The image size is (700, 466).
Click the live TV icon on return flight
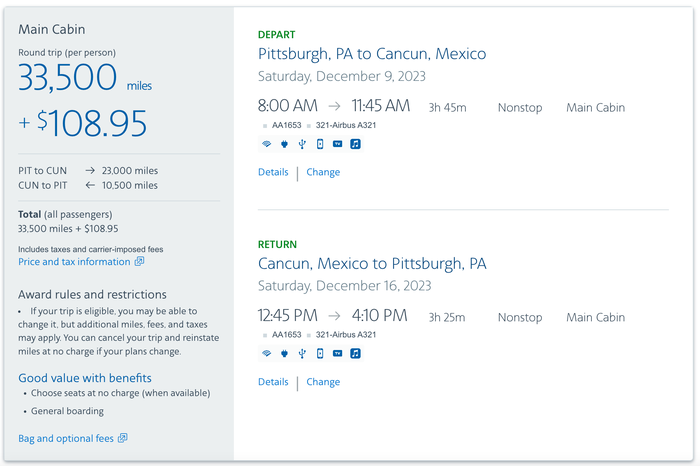pyautogui.click(x=338, y=354)
